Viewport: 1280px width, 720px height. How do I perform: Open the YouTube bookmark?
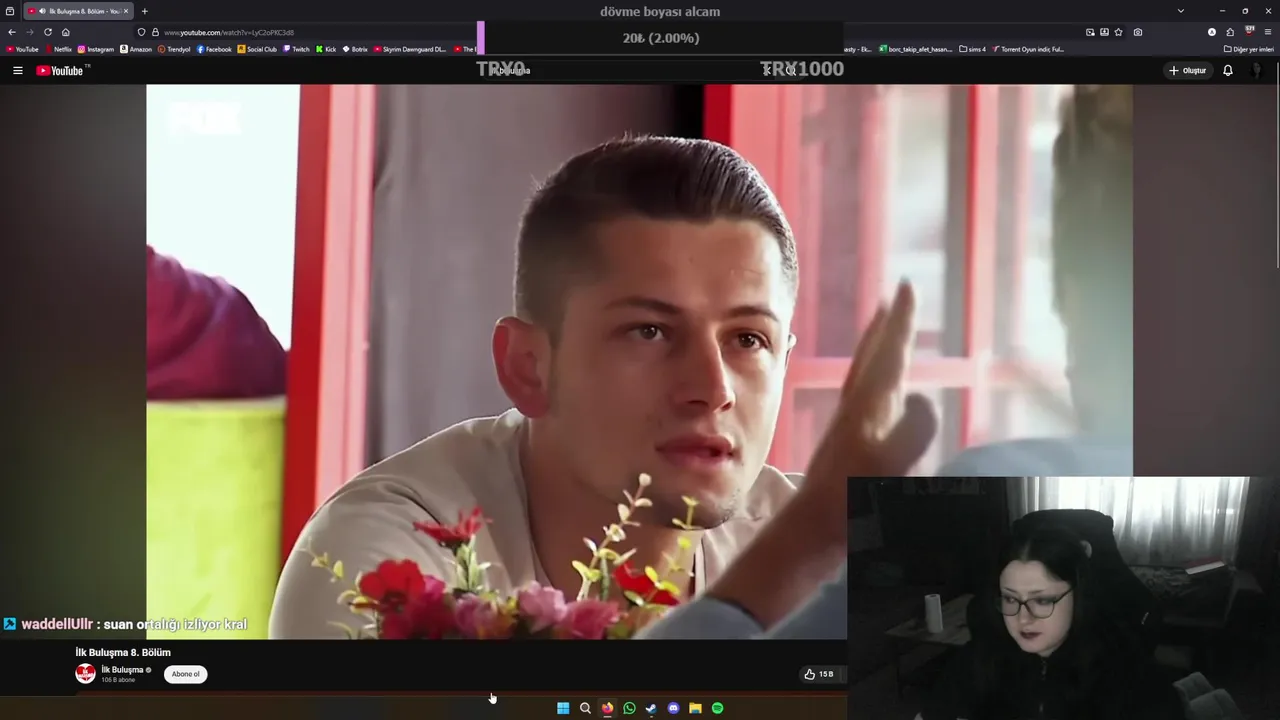pyautogui.click(x=22, y=49)
